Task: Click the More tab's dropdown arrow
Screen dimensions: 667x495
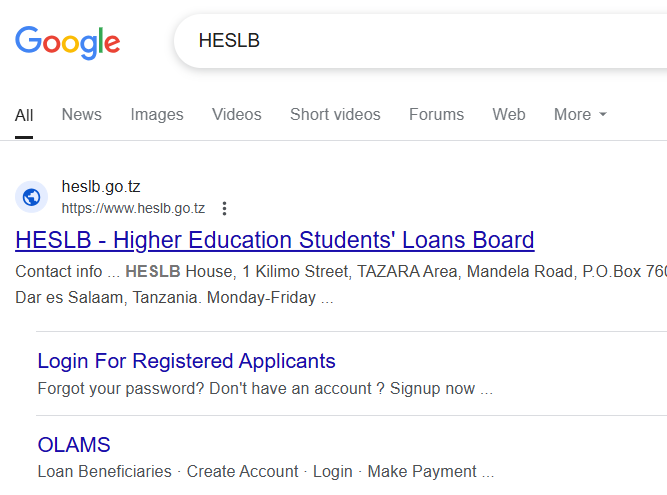Action: coord(602,114)
